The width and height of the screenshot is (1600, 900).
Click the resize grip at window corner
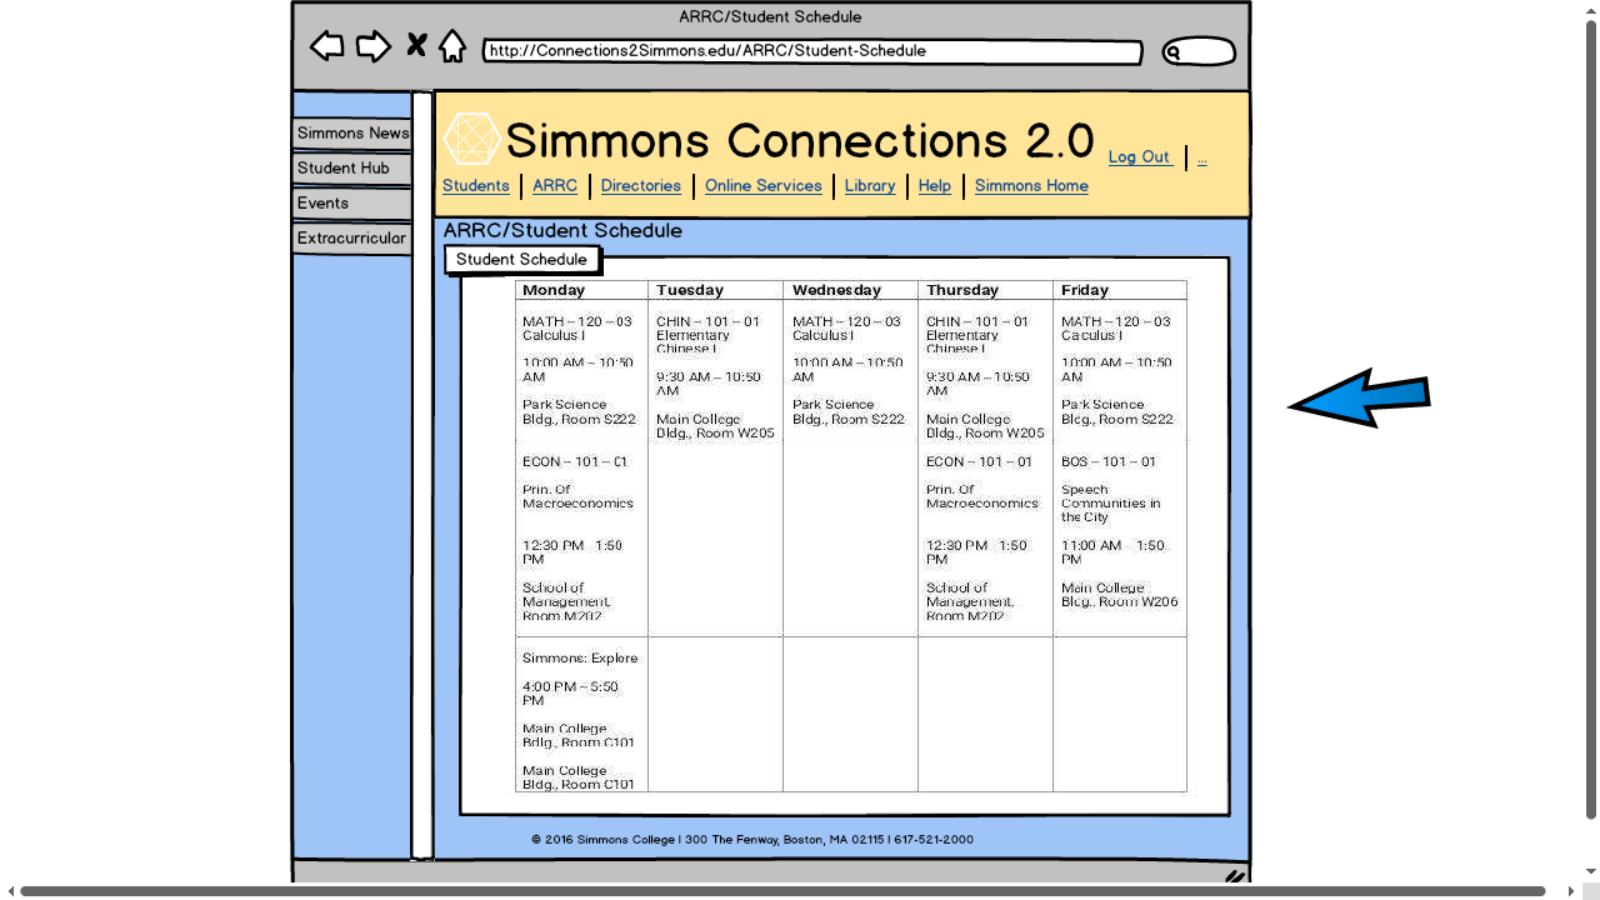(x=1235, y=876)
